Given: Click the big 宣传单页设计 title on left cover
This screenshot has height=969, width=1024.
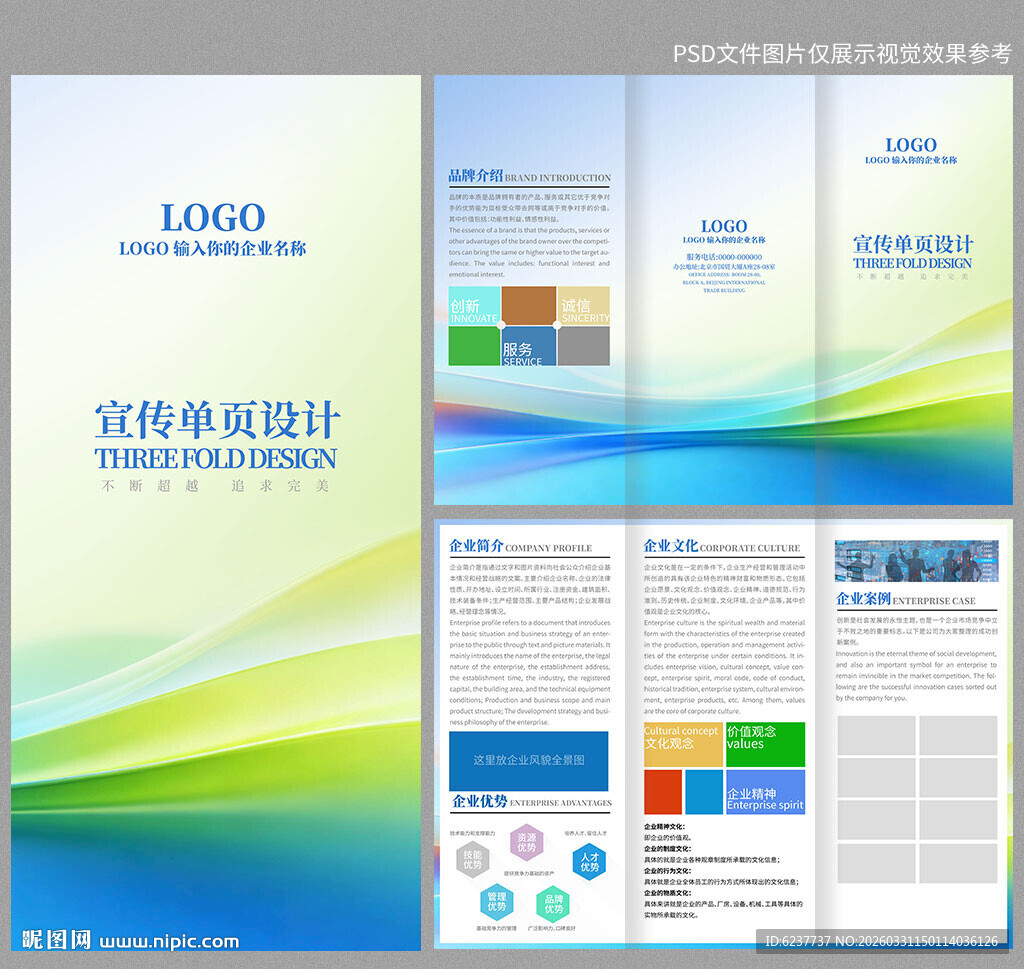Looking at the screenshot, I should pos(217,421).
